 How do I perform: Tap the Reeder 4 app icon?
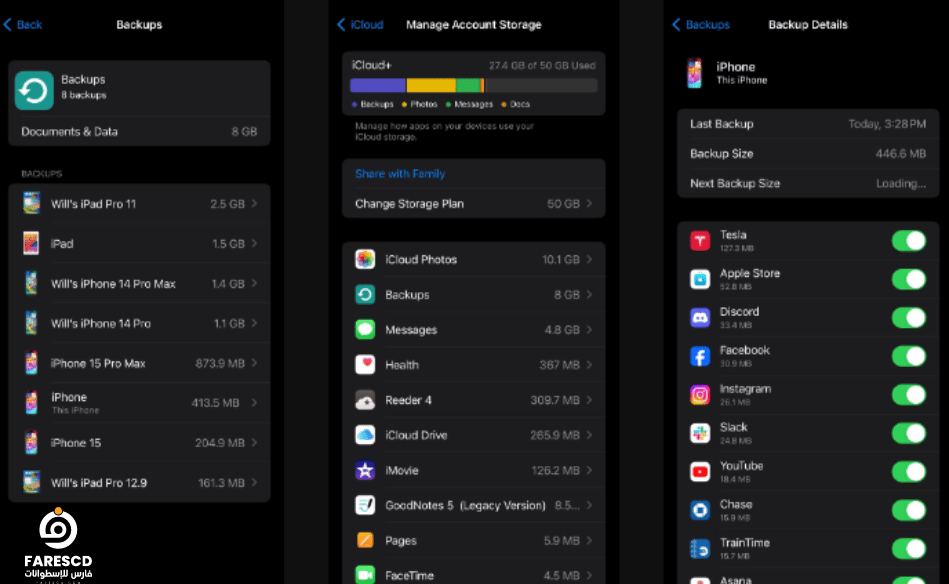tap(365, 400)
